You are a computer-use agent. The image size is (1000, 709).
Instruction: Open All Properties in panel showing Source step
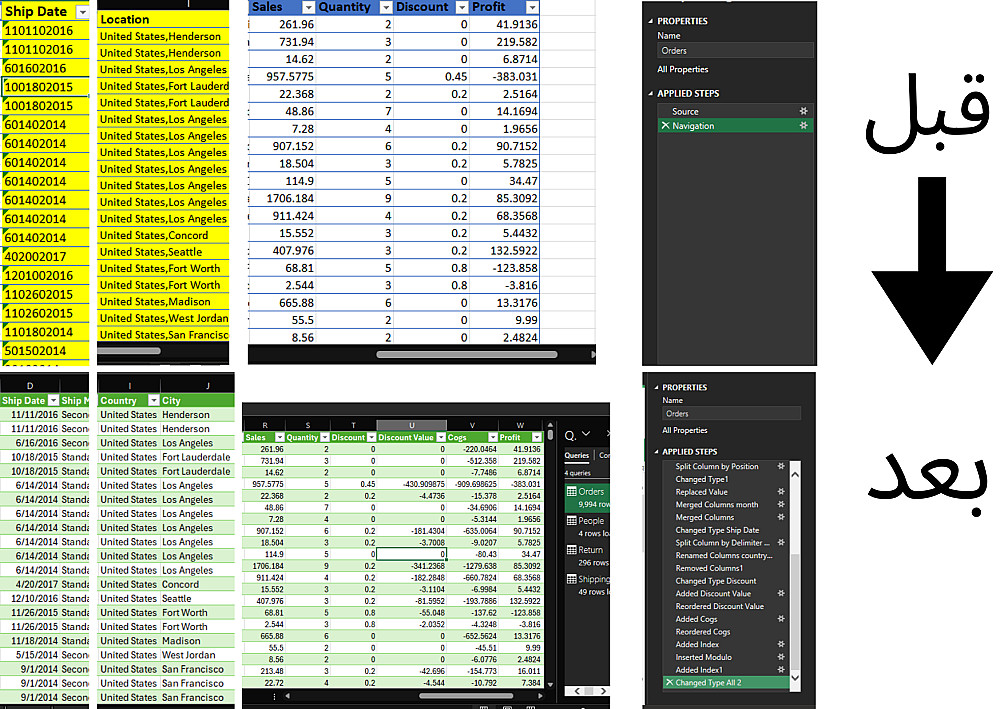coord(682,69)
